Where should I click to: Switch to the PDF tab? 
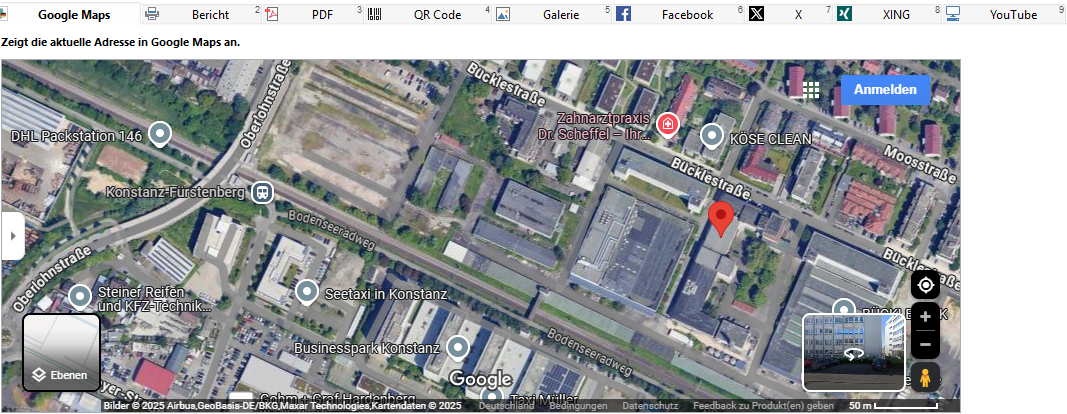coord(314,14)
